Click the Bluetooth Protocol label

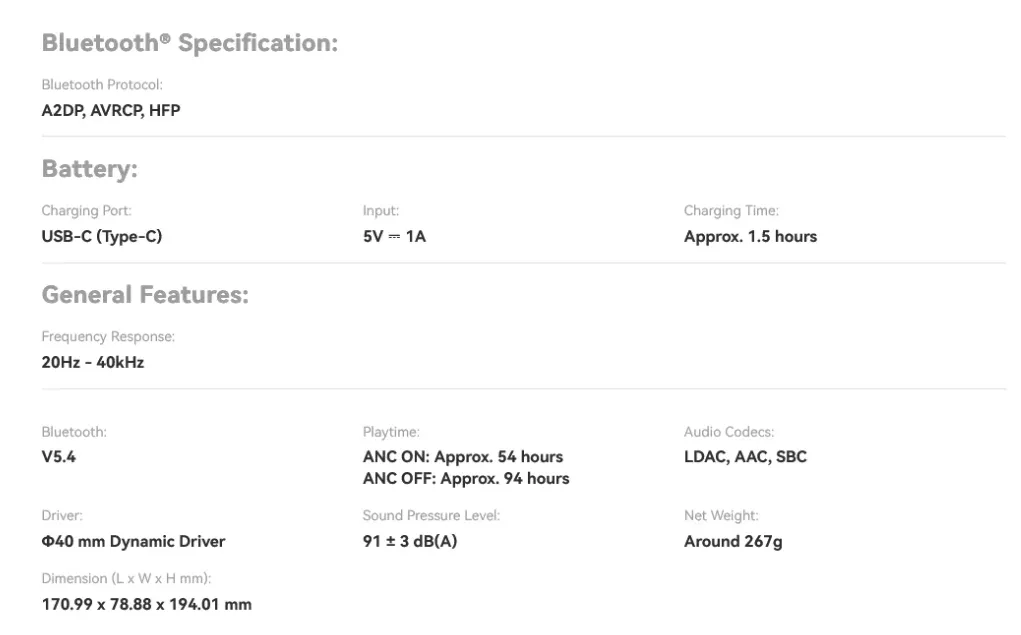point(102,85)
